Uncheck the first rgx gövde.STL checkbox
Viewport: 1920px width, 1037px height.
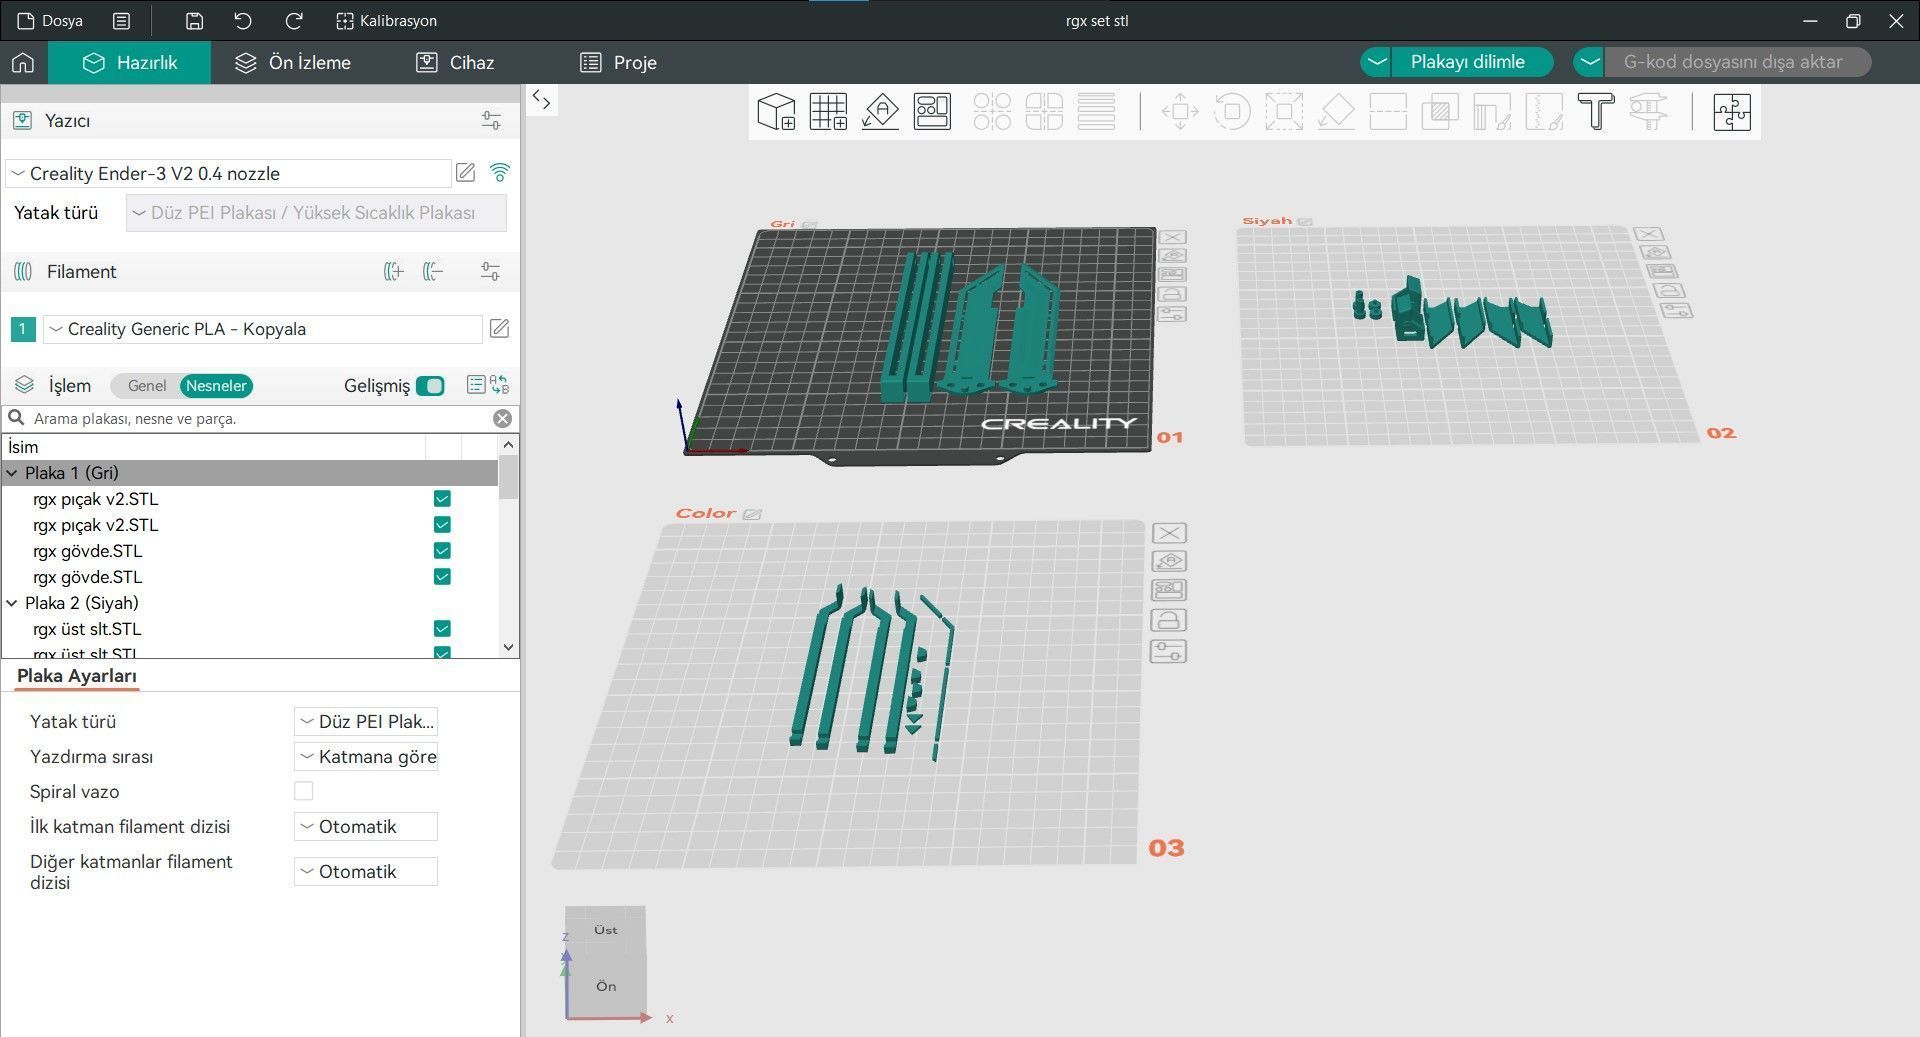coord(442,551)
